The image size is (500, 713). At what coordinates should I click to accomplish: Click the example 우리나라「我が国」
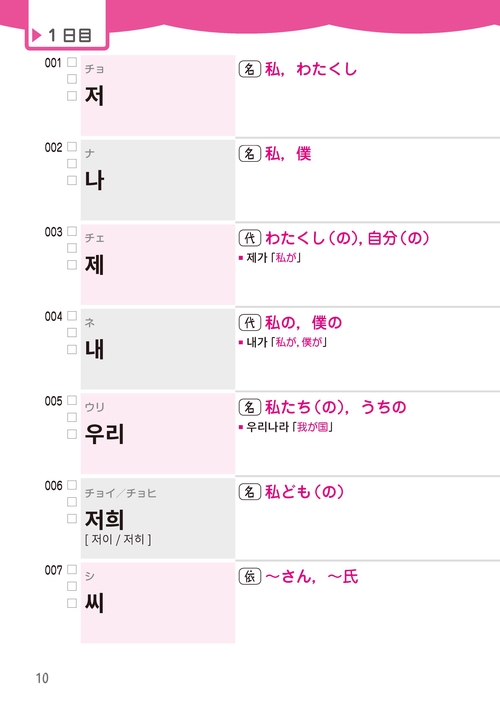pyautogui.click(x=290, y=427)
